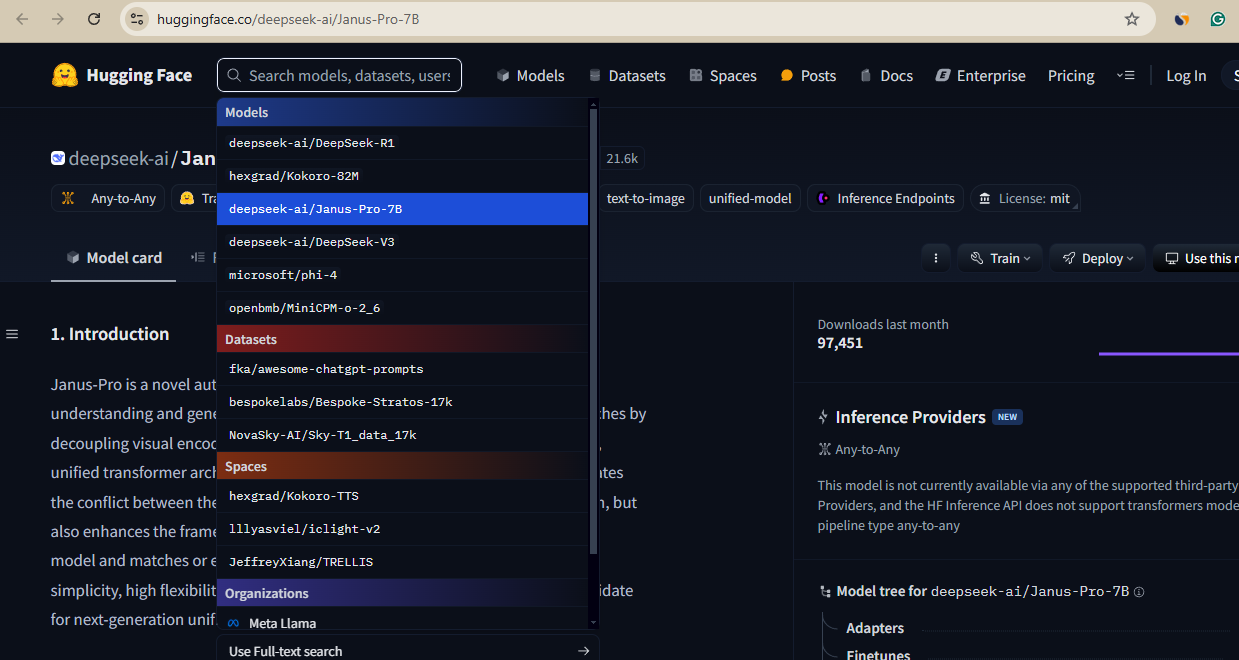The height and width of the screenshot is (660, 1239).
Task: Expand the Deploy dropdown
Action: [1097, 257]
